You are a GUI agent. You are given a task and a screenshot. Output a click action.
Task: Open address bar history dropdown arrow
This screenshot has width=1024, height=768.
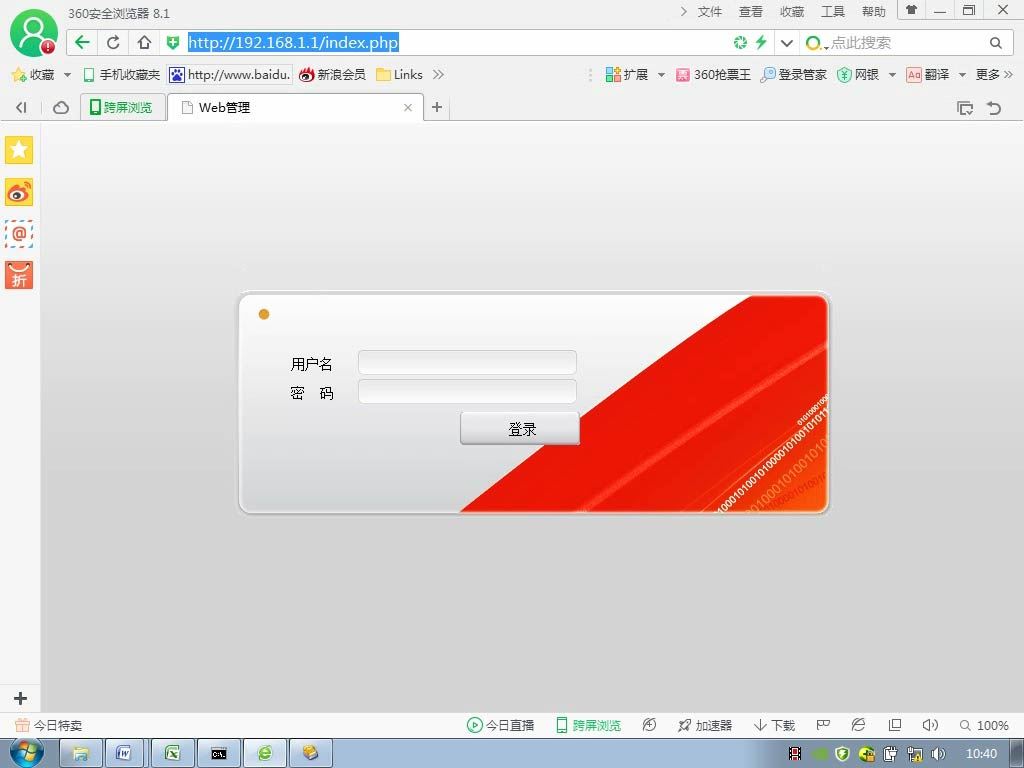pyautogui.click(x=787, y=43)
